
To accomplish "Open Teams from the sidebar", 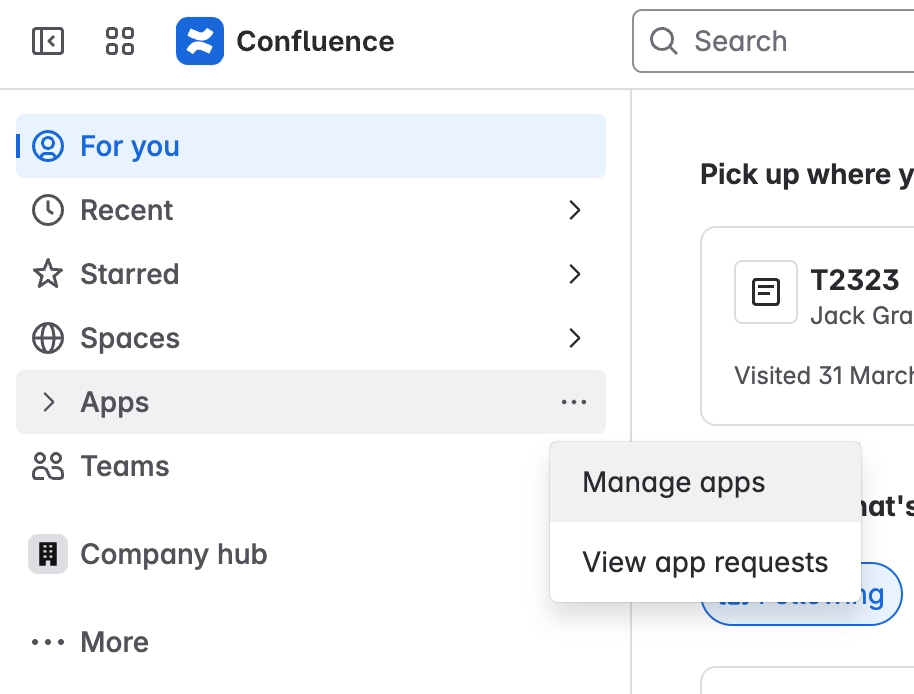I will pos(124,466).
